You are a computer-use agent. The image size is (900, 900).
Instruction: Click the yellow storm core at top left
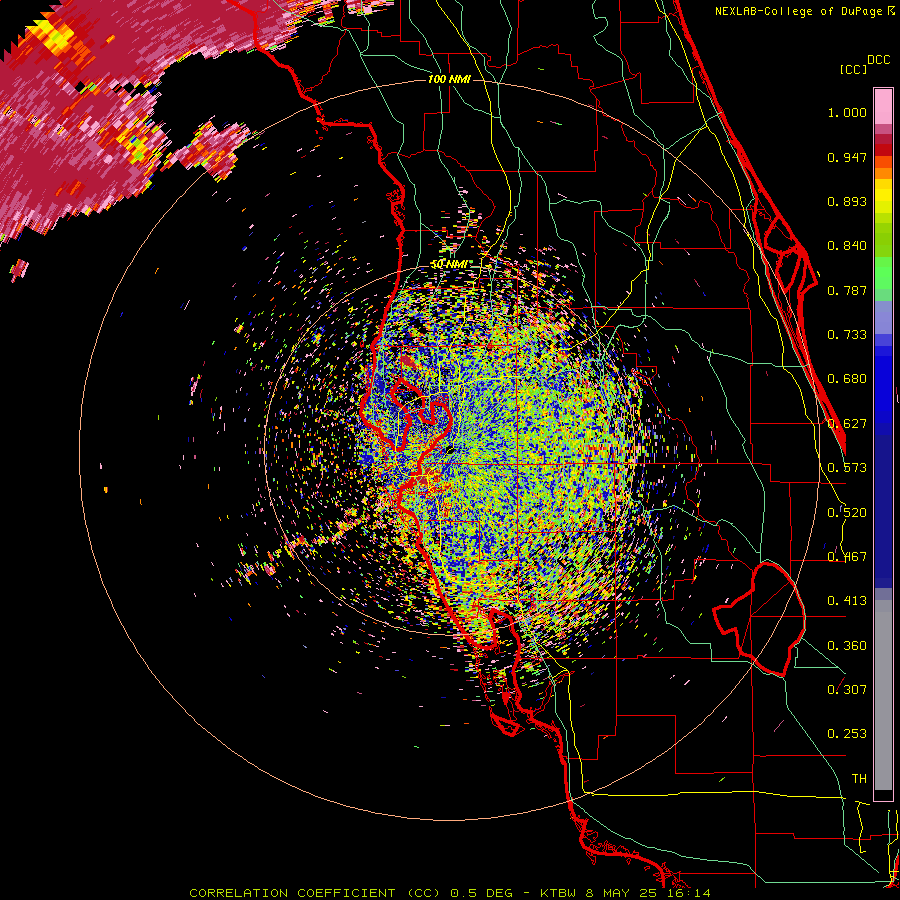point(55,37)
